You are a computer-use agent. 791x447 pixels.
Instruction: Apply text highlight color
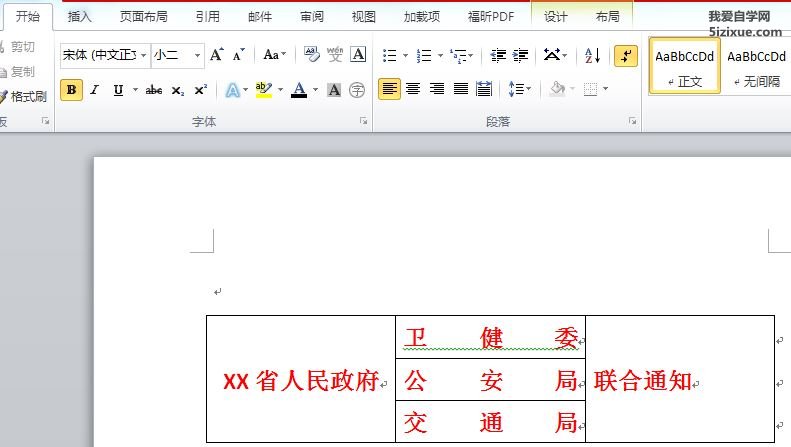click(263, 90)
